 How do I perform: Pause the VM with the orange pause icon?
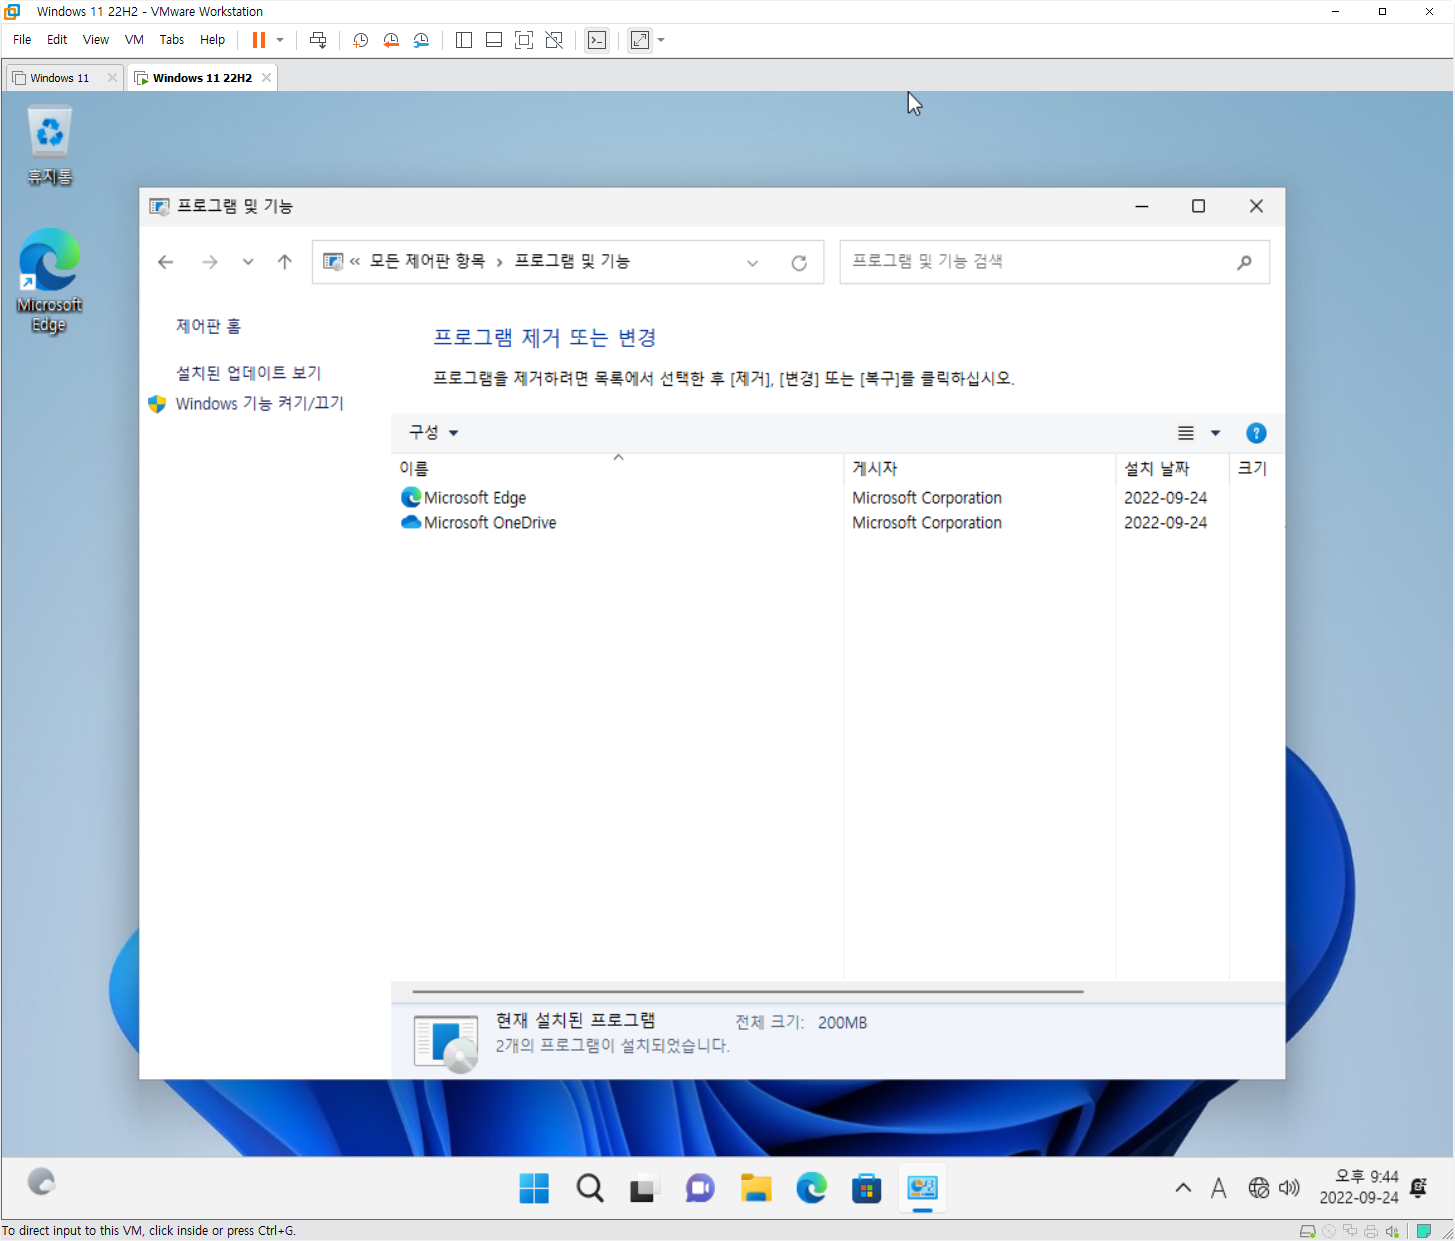[259, 40]
